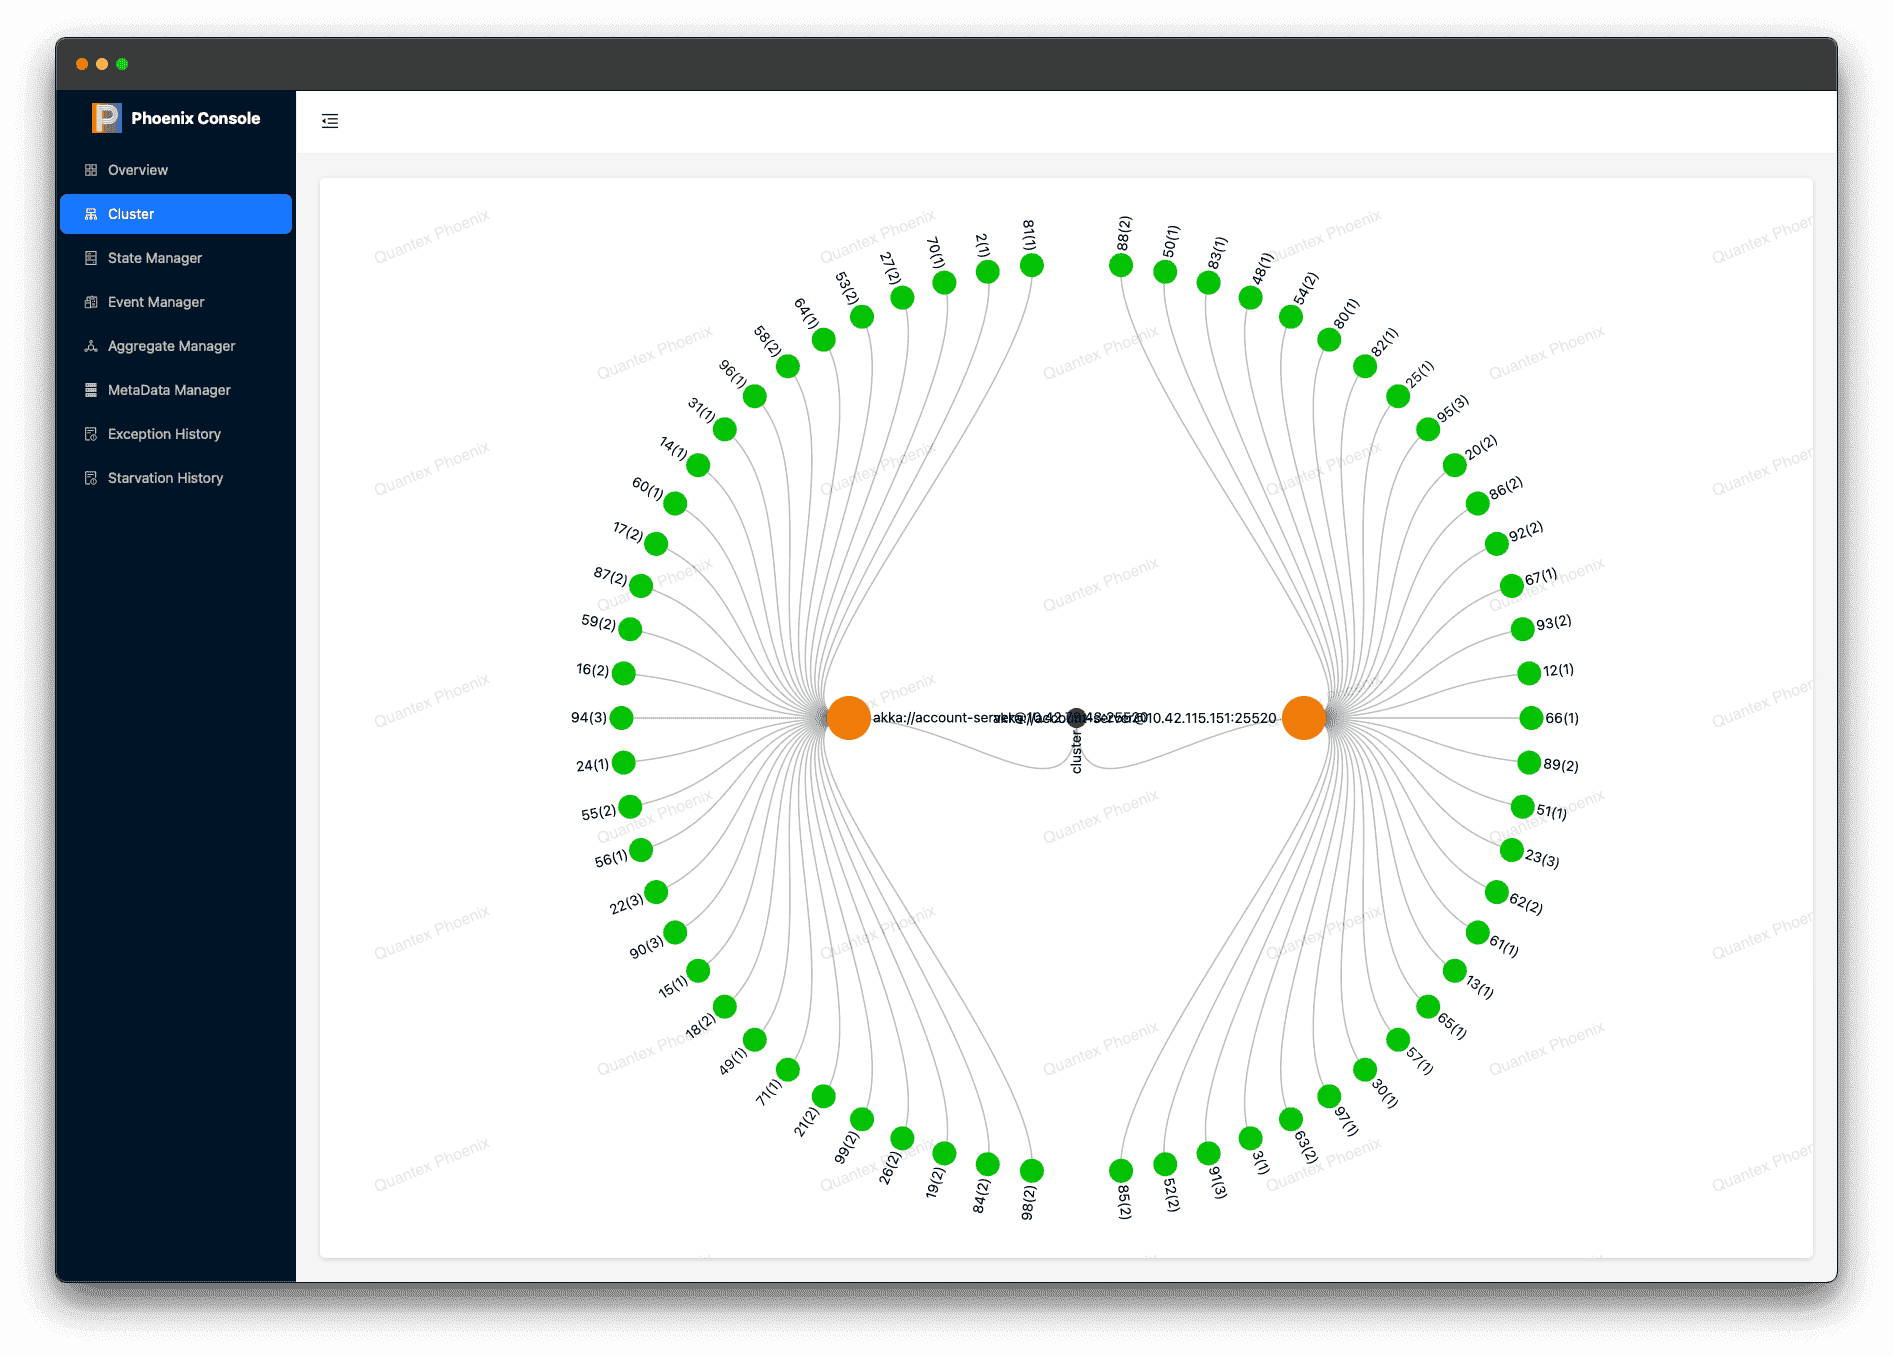Click the MetaData Manager icon
The width and height of the screenshot is (1893, 1356).
coord(91,390)
